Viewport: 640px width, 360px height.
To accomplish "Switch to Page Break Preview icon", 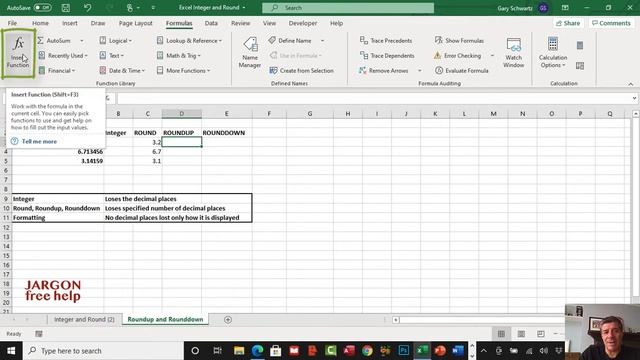I will [x=541, y=334].
